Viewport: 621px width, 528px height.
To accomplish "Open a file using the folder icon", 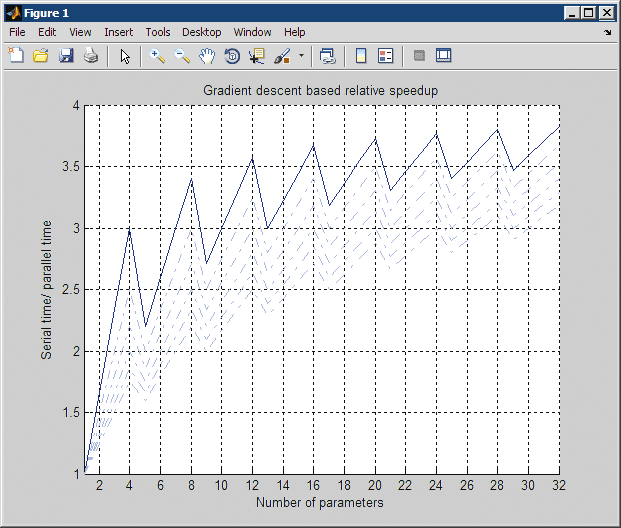I will [41, 56].
